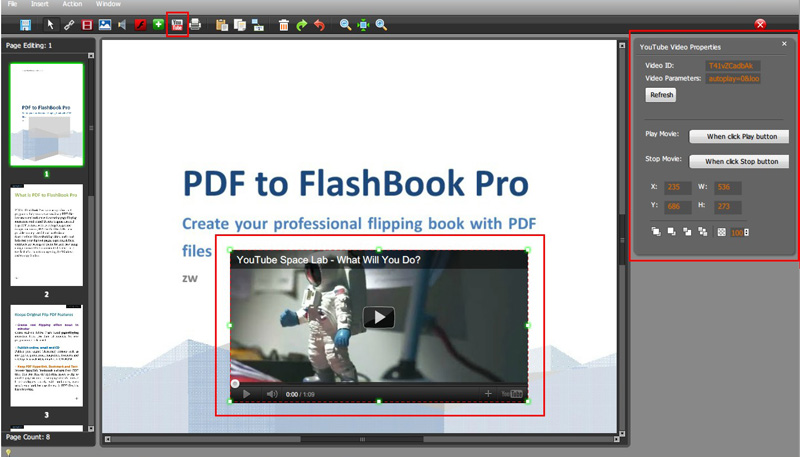Screen dimensions: 800x457
Task: Close the YouTube Video Properties panel
Action: click(784, 44)
